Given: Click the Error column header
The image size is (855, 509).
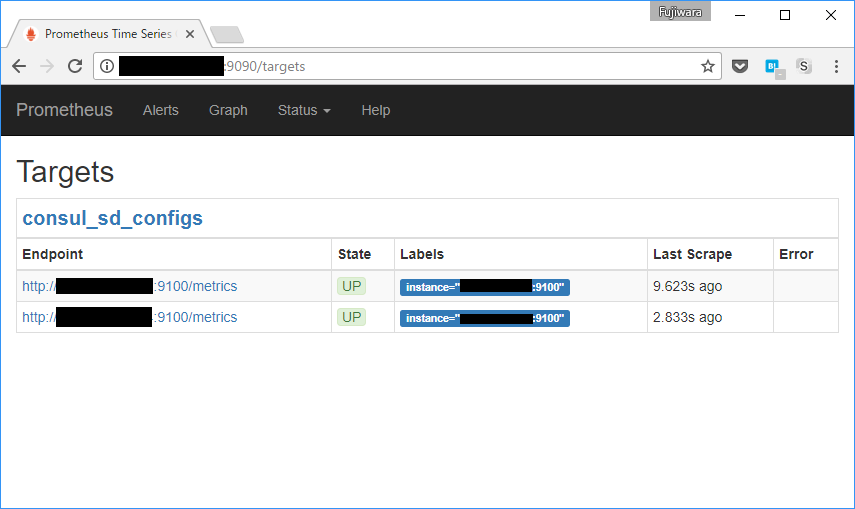Looking at the screenshot, I should click(x=796, y=254).
